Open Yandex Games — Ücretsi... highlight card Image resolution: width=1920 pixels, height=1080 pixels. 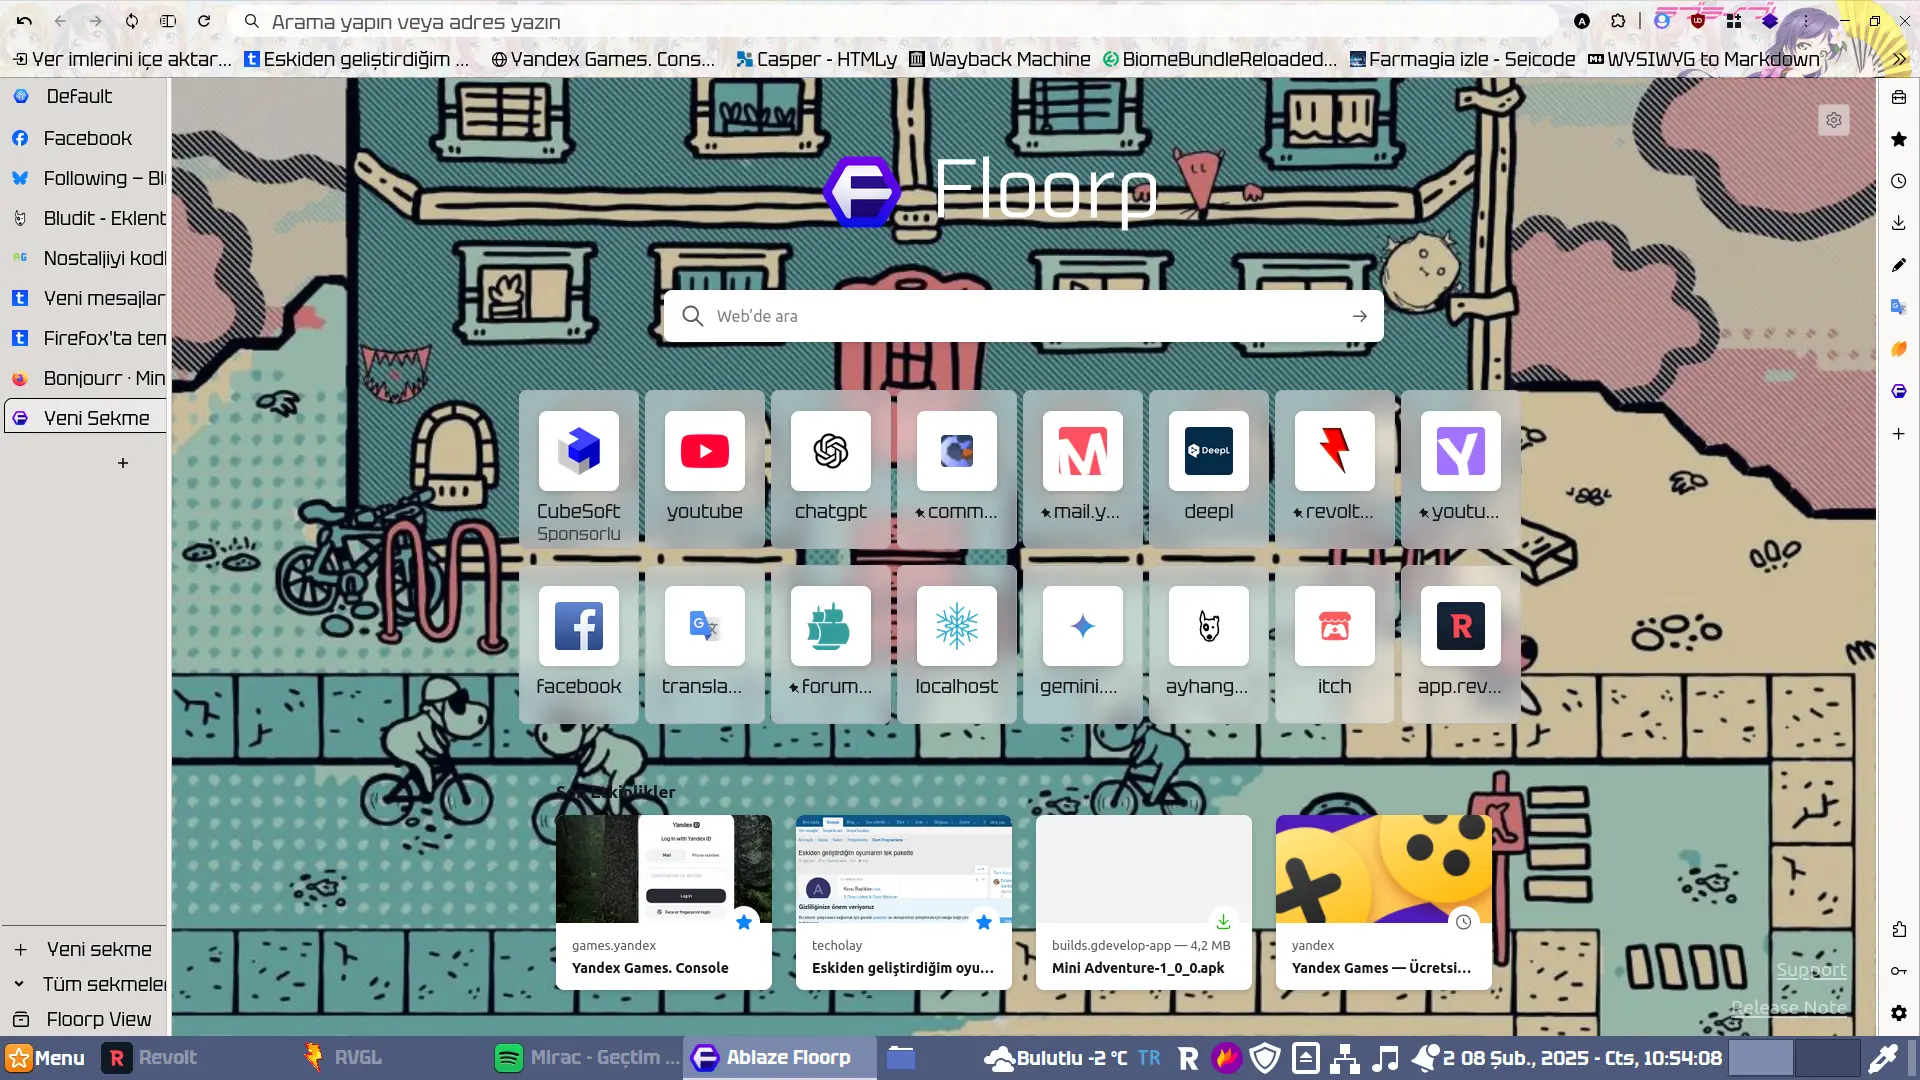click(x=1384, y=902)
